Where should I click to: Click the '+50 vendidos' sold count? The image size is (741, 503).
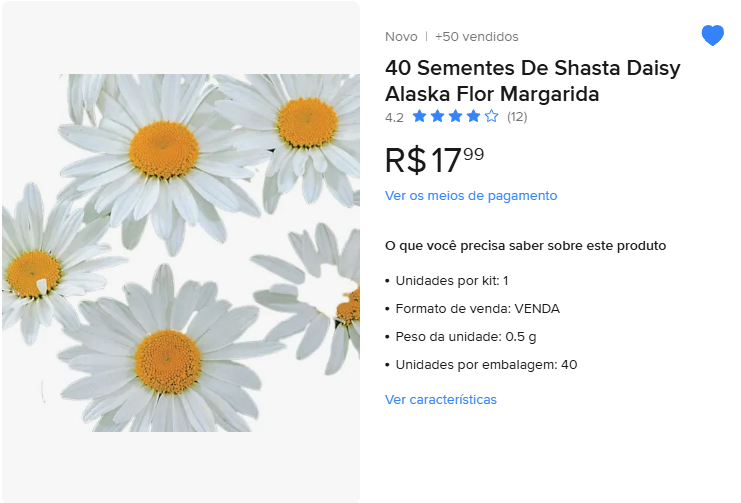coord(476,37)
